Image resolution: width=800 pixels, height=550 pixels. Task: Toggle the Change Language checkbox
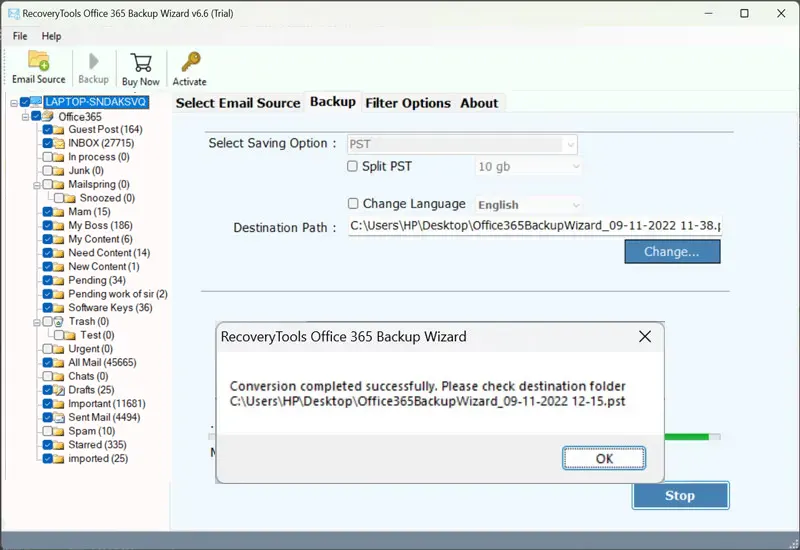click(352, 204)
